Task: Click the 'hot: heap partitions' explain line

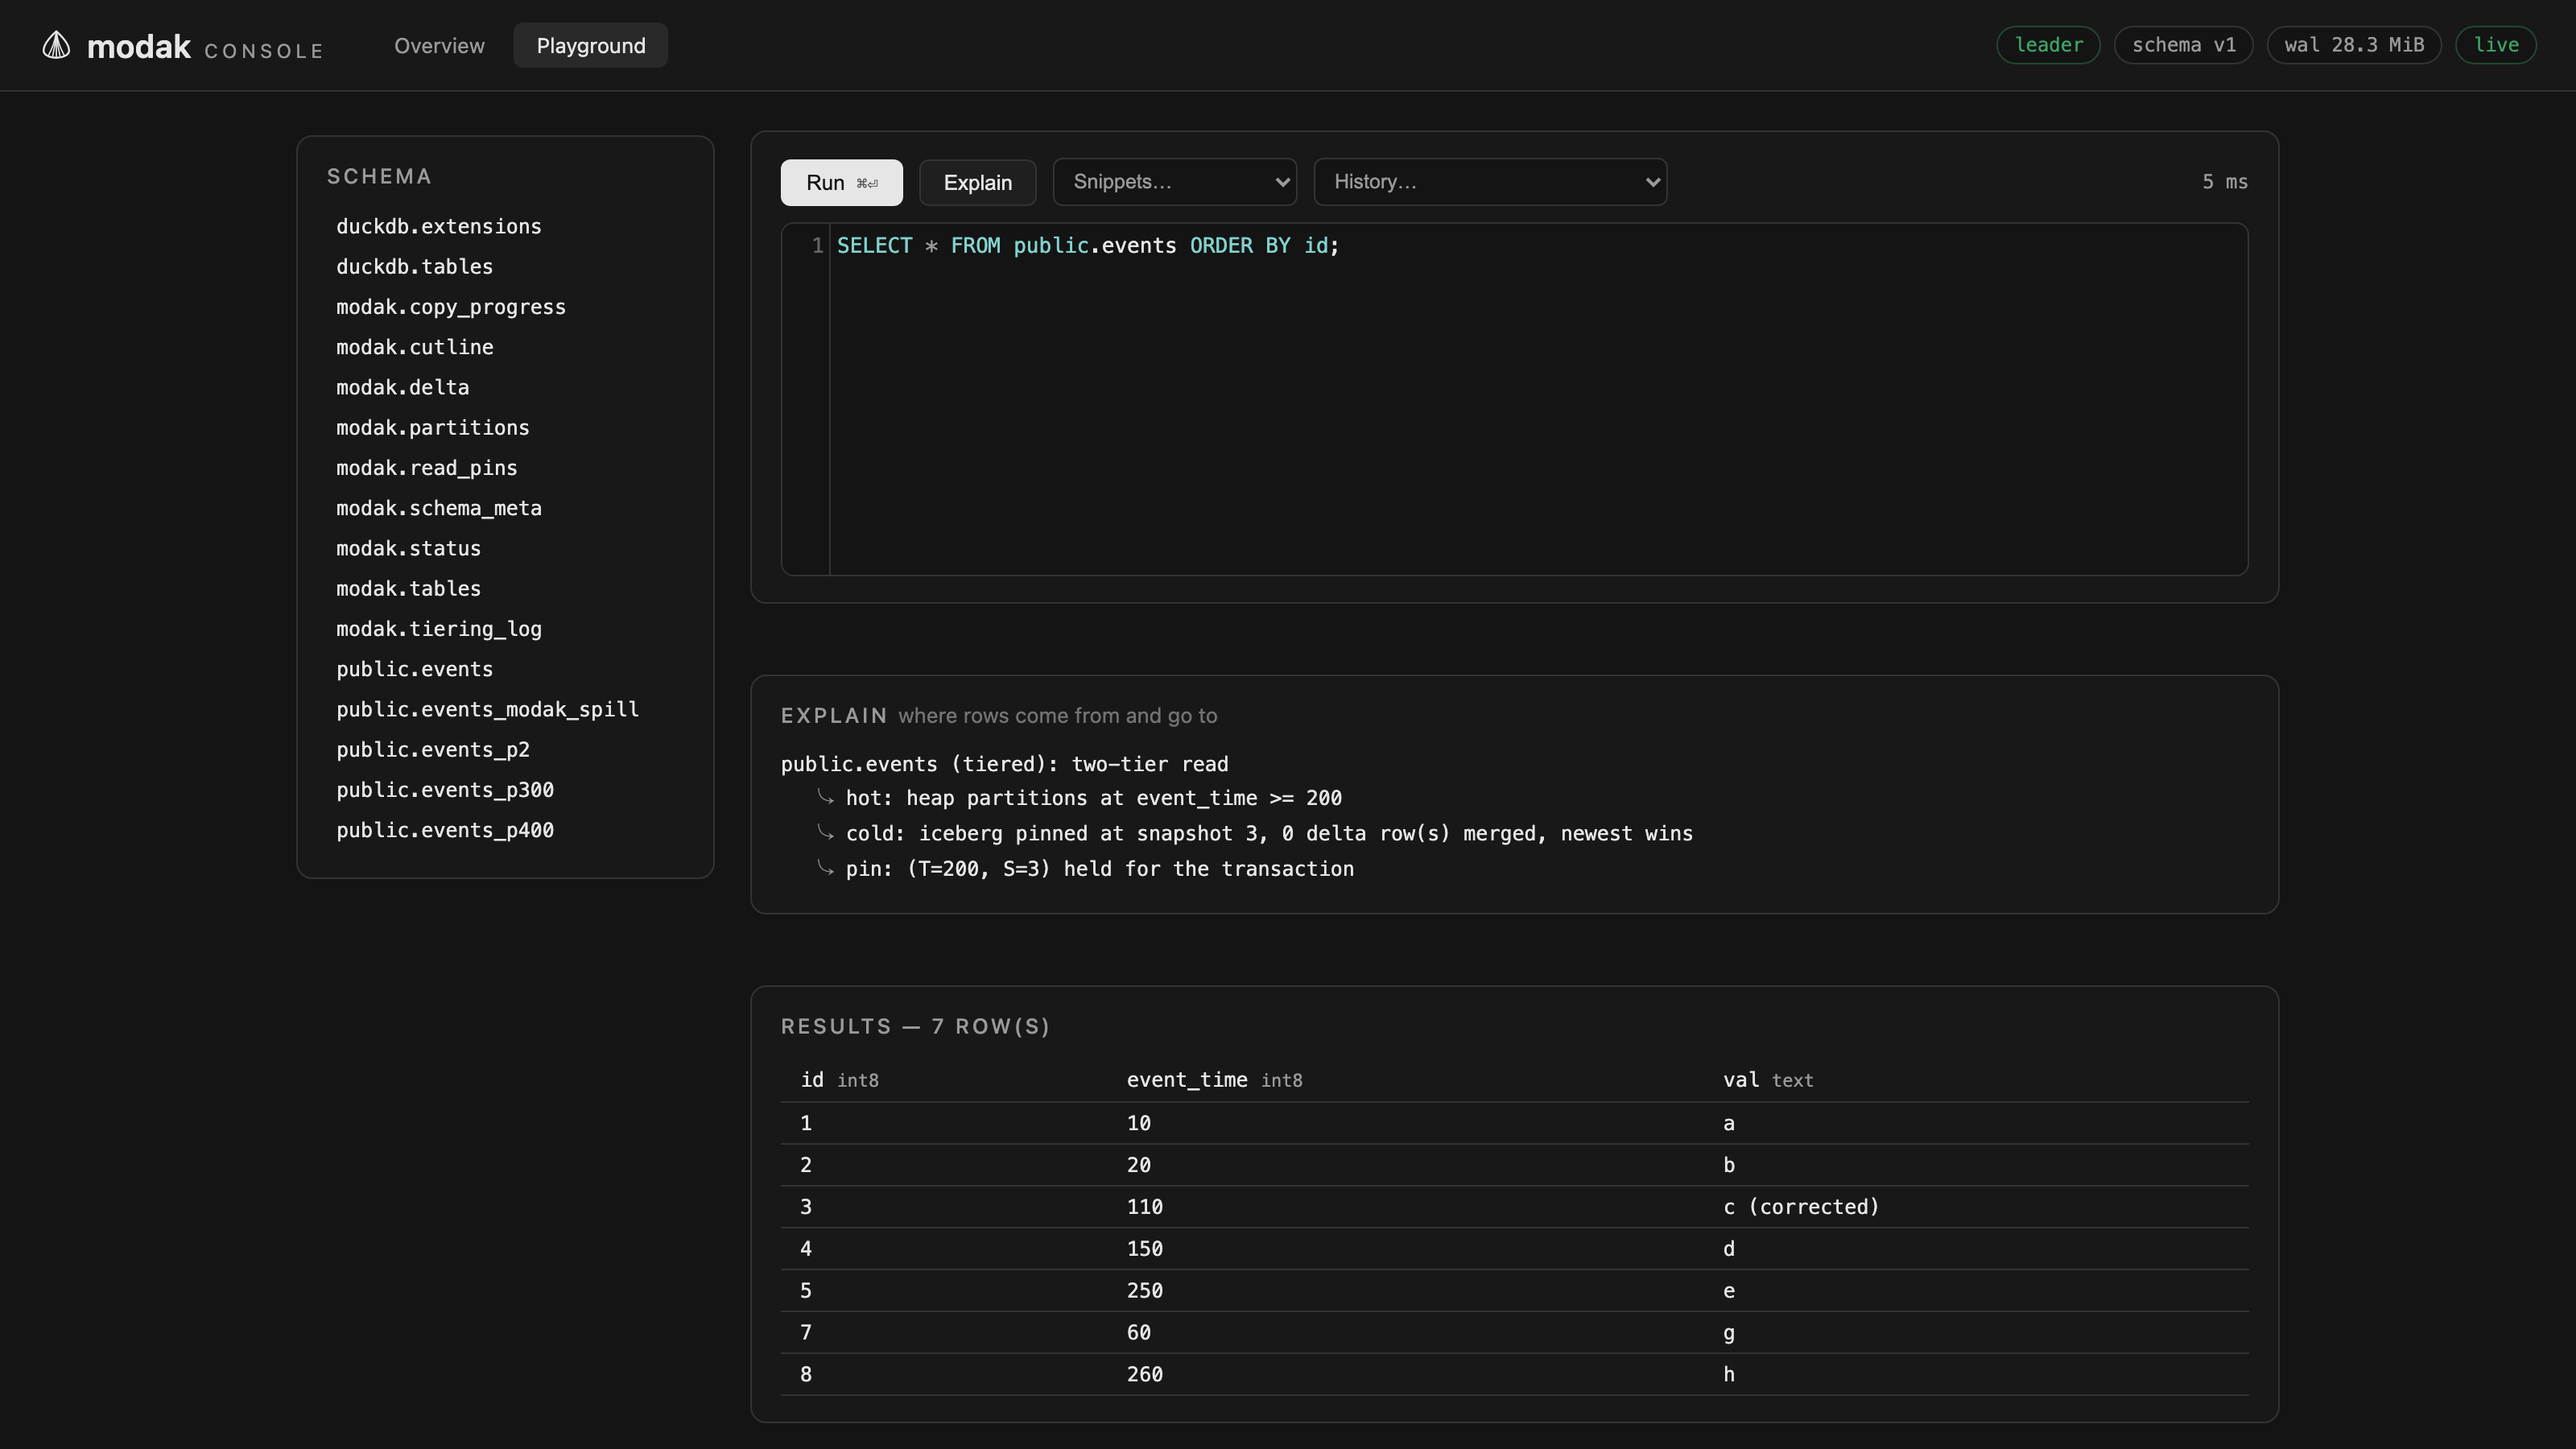Action: pyautogui.click(x=1094, y=798)
